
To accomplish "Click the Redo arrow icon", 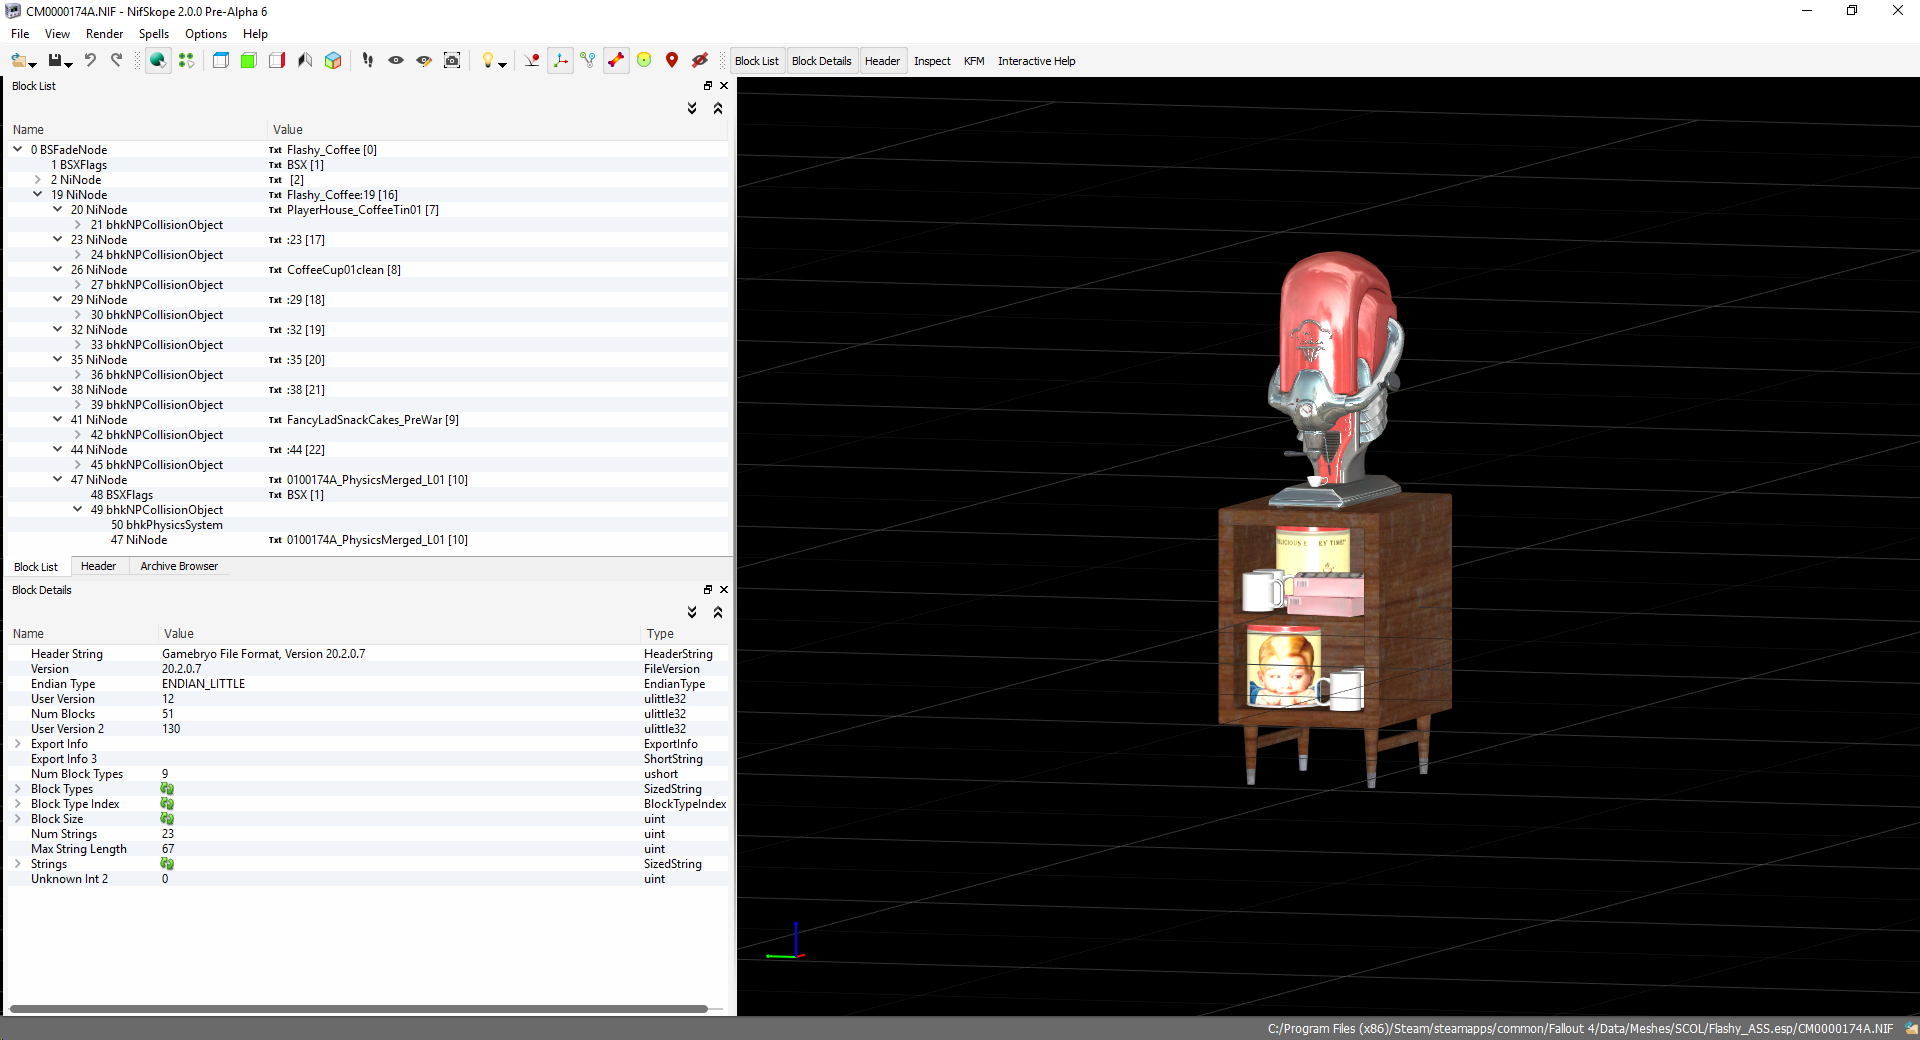I will pos(117,61).
